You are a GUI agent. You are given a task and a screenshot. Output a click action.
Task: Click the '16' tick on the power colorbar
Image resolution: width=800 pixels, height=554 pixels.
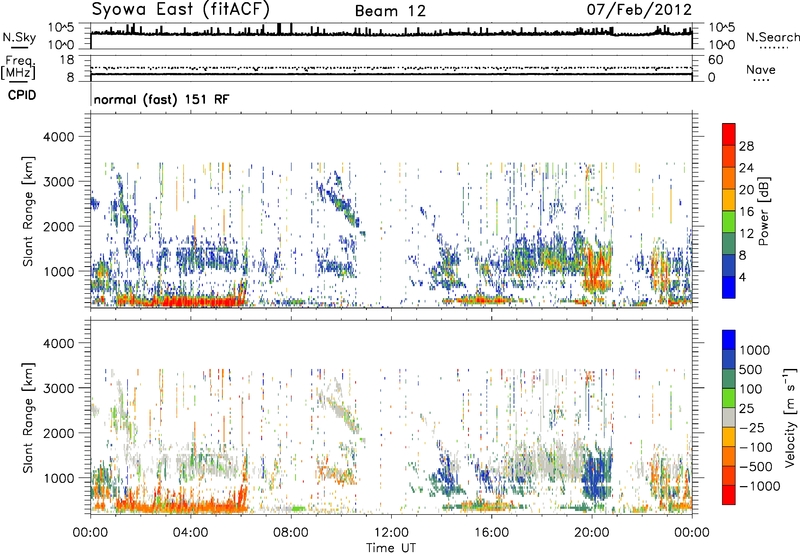point(746,211)
